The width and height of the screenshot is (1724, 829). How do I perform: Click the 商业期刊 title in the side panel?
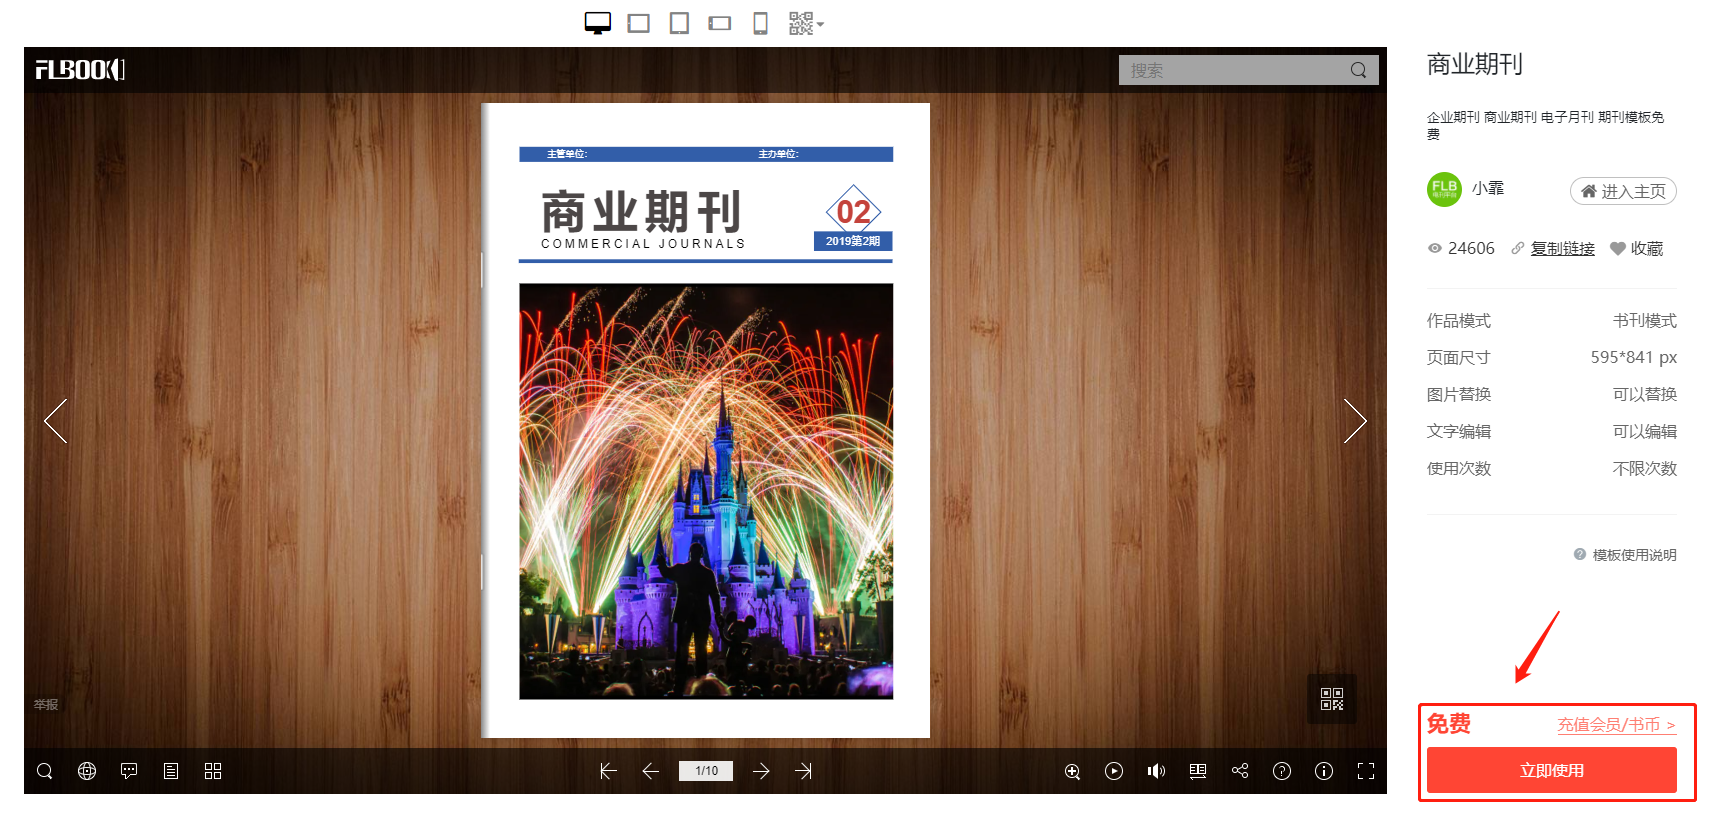point(1475,65)
